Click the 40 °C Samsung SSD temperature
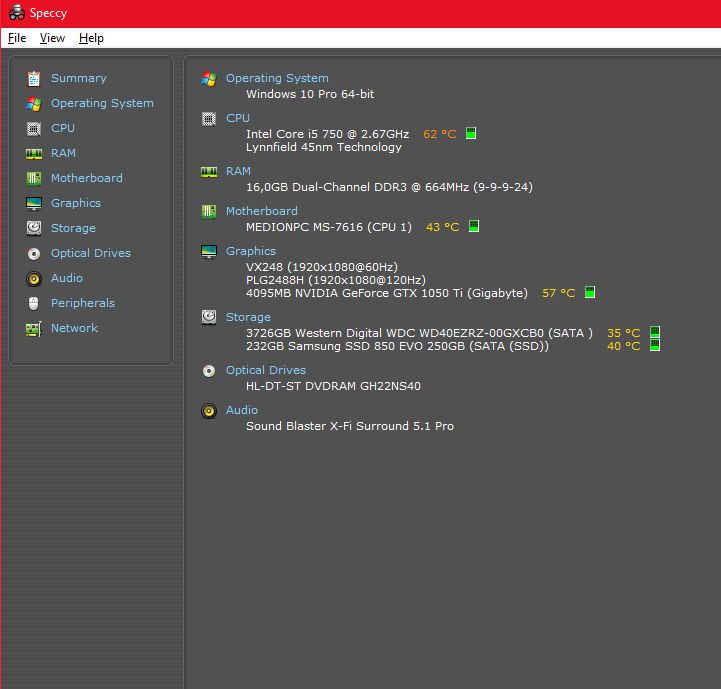Image resolution: width=721 pixels, height=689 pixels. (x=624, y=346)
